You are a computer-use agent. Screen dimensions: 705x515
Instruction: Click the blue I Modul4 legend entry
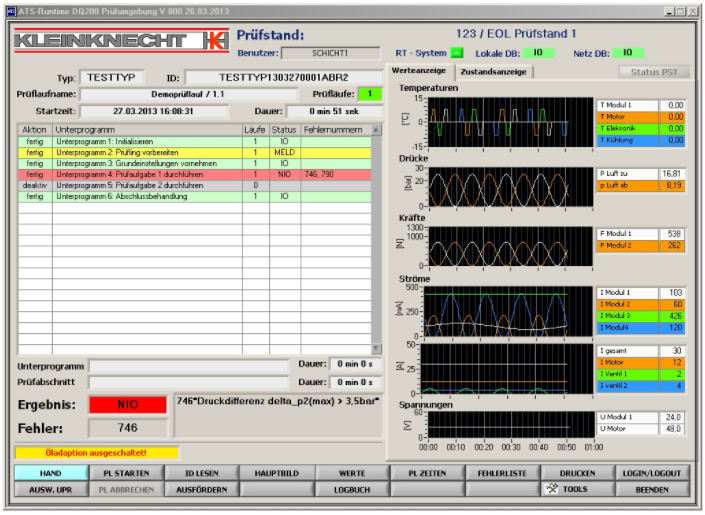(641, 327)
